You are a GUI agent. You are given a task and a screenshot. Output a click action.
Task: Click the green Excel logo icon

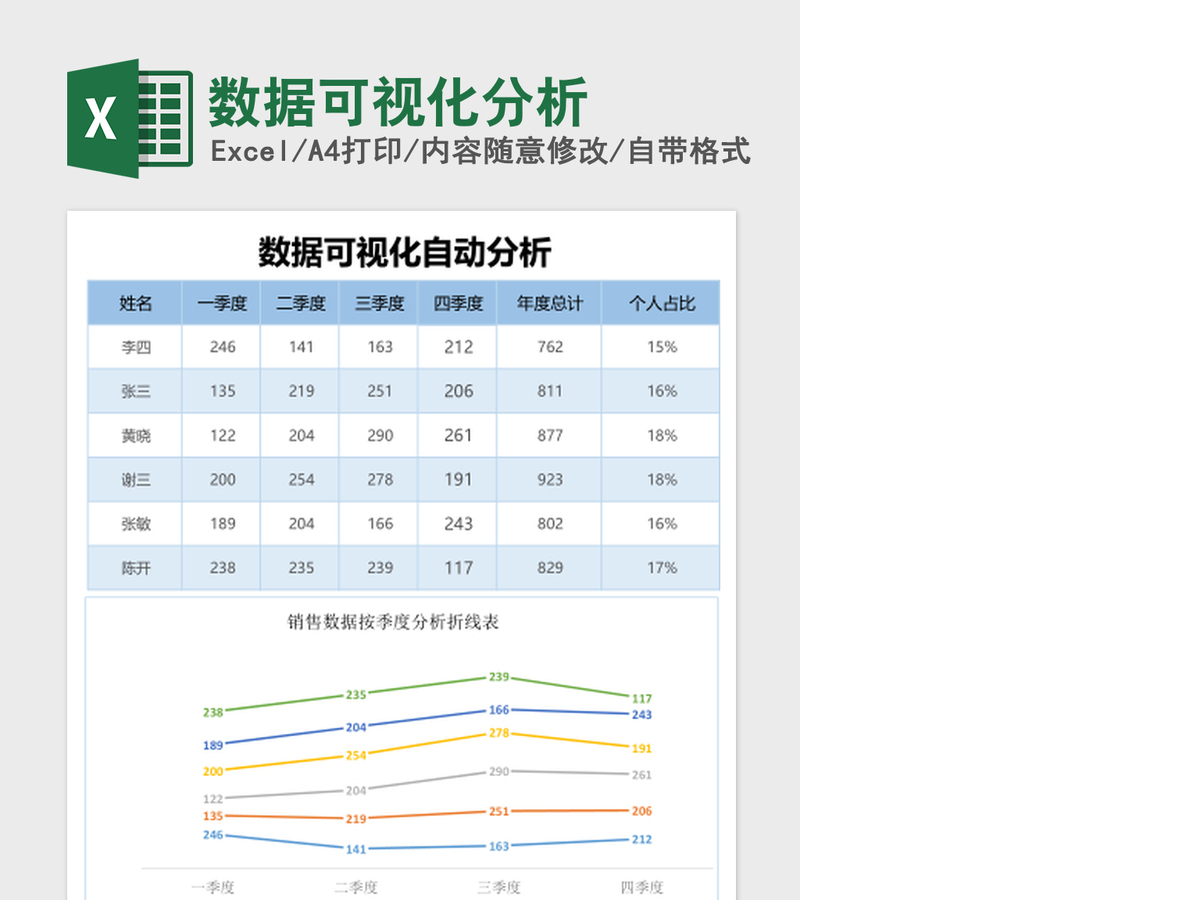click(130, 119)
